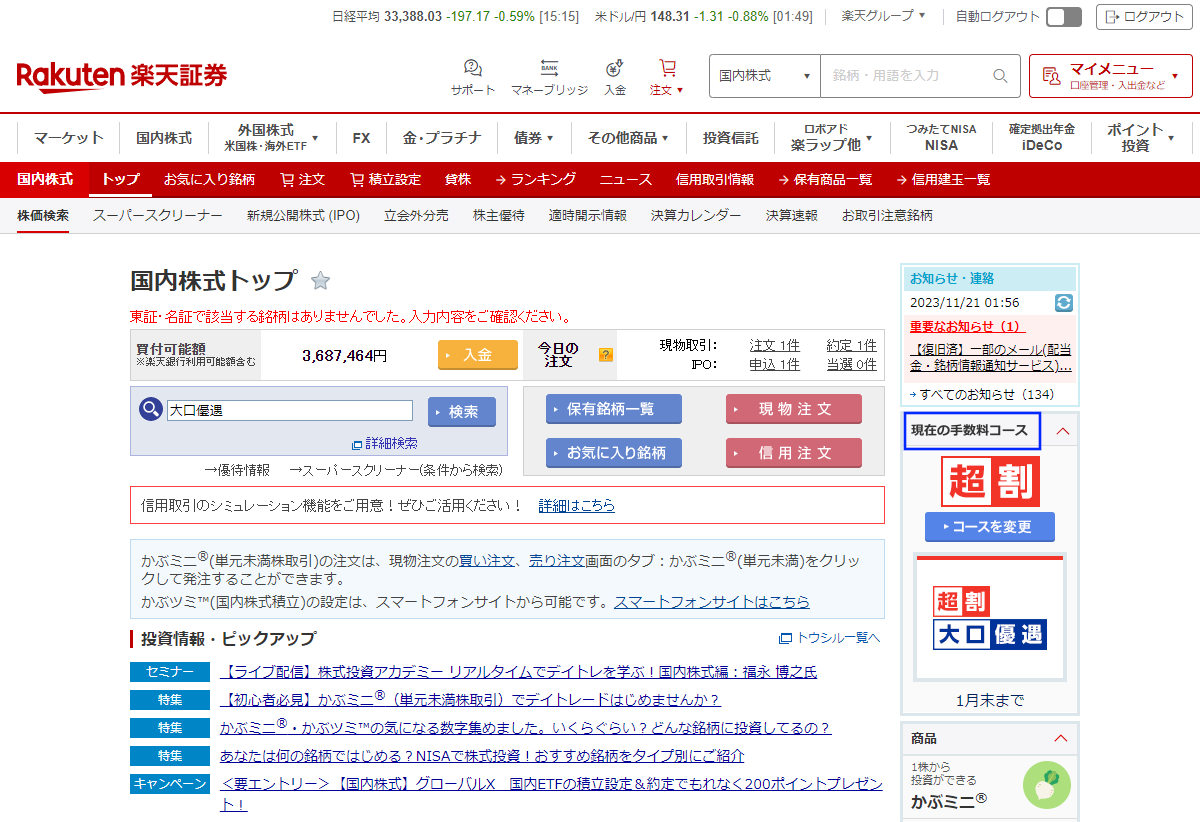Image resolution: width=1200 pixels, height=822 pixels.
Task: Expand the 楽天グループ menu
Action: (x=884, y=16)
